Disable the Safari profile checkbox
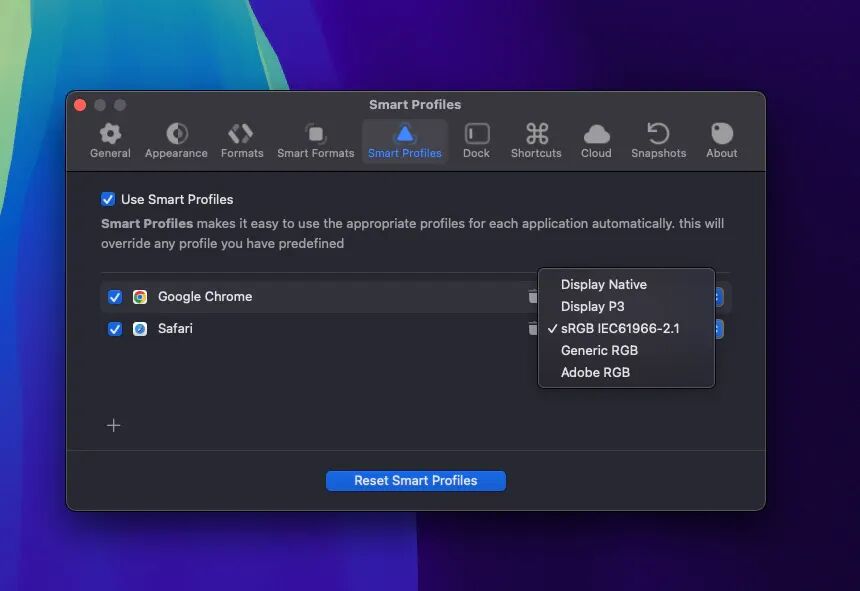This screenshot has height=591, width=860. (115, 329)
